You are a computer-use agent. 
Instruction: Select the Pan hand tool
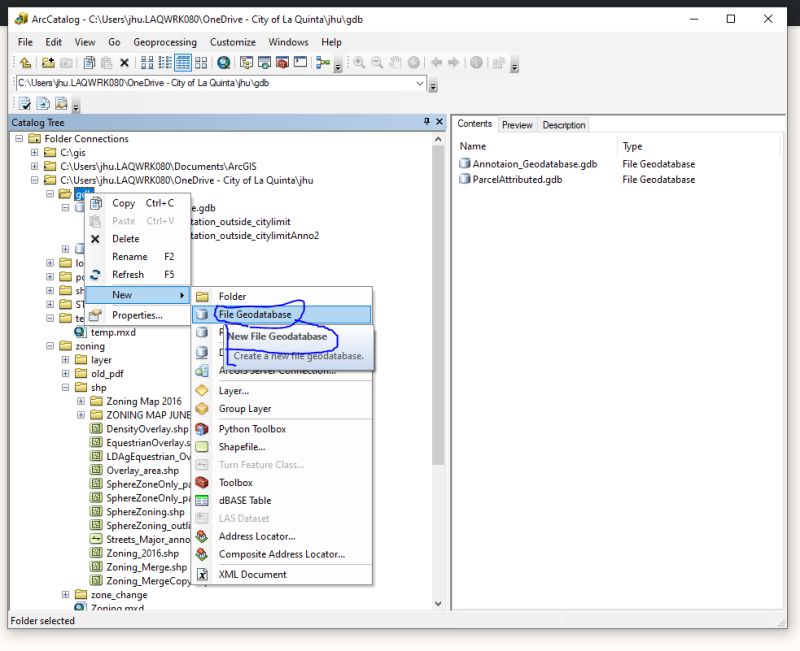click(x=394, y=62)
